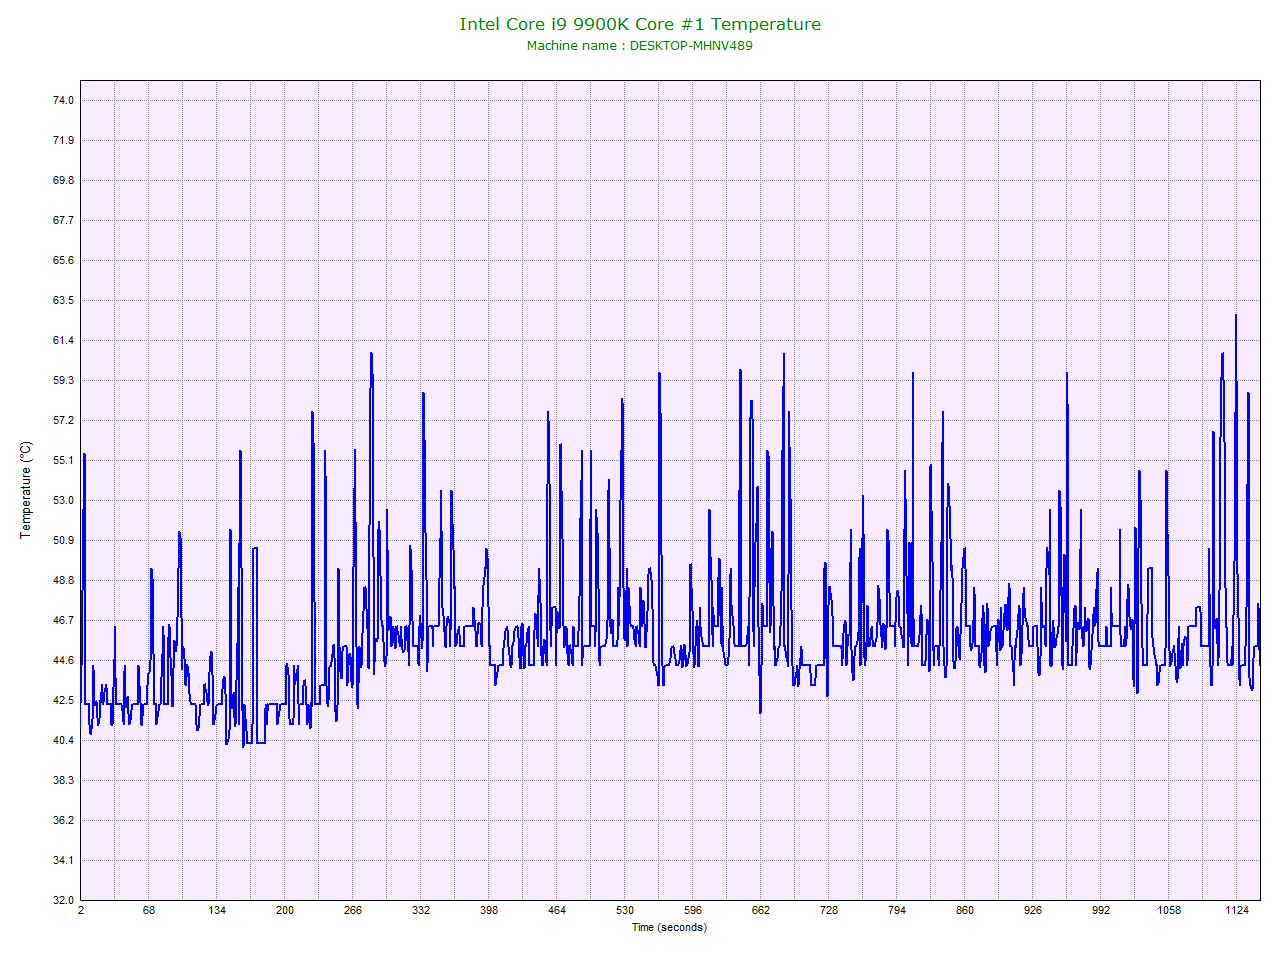Select the 266 seconds time axis label

click(353, 910)
